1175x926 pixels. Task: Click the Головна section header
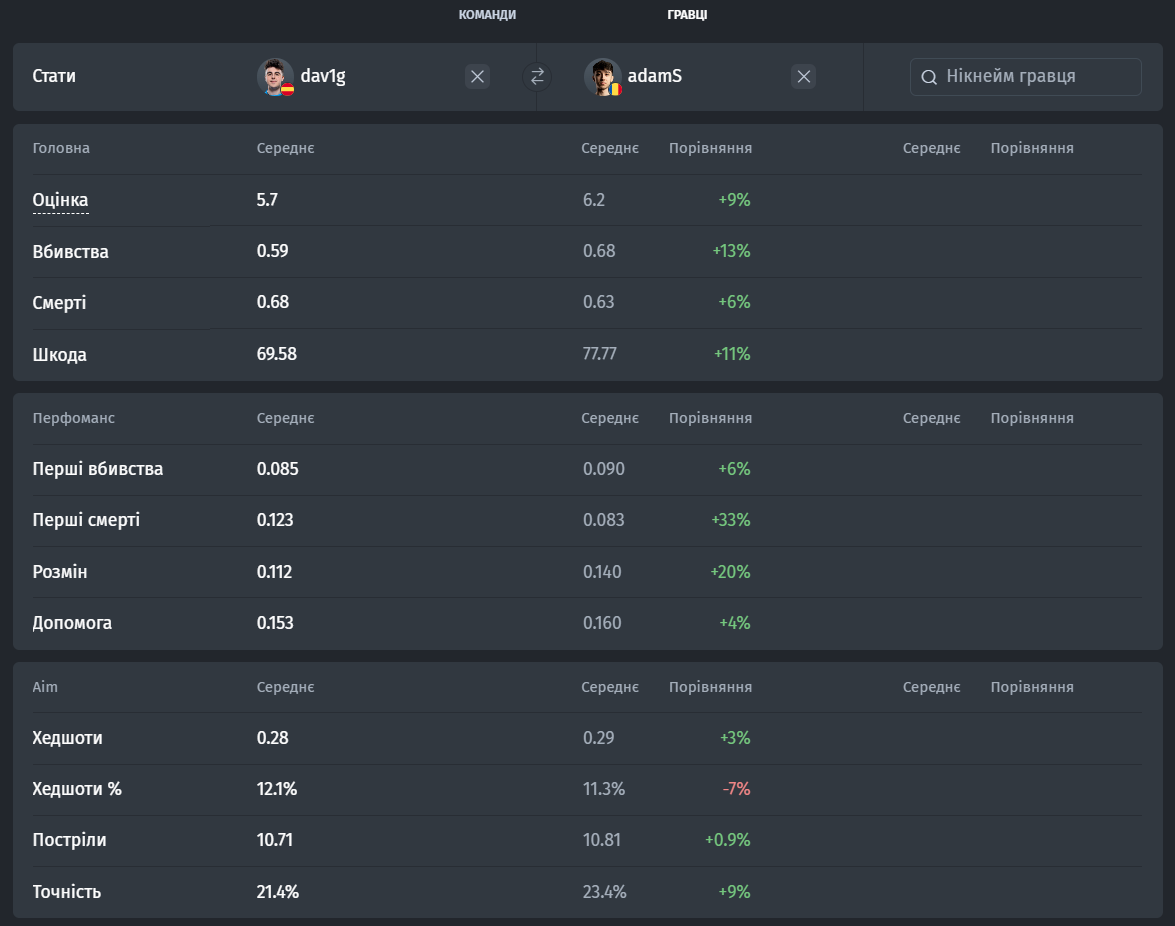point(61,148)
